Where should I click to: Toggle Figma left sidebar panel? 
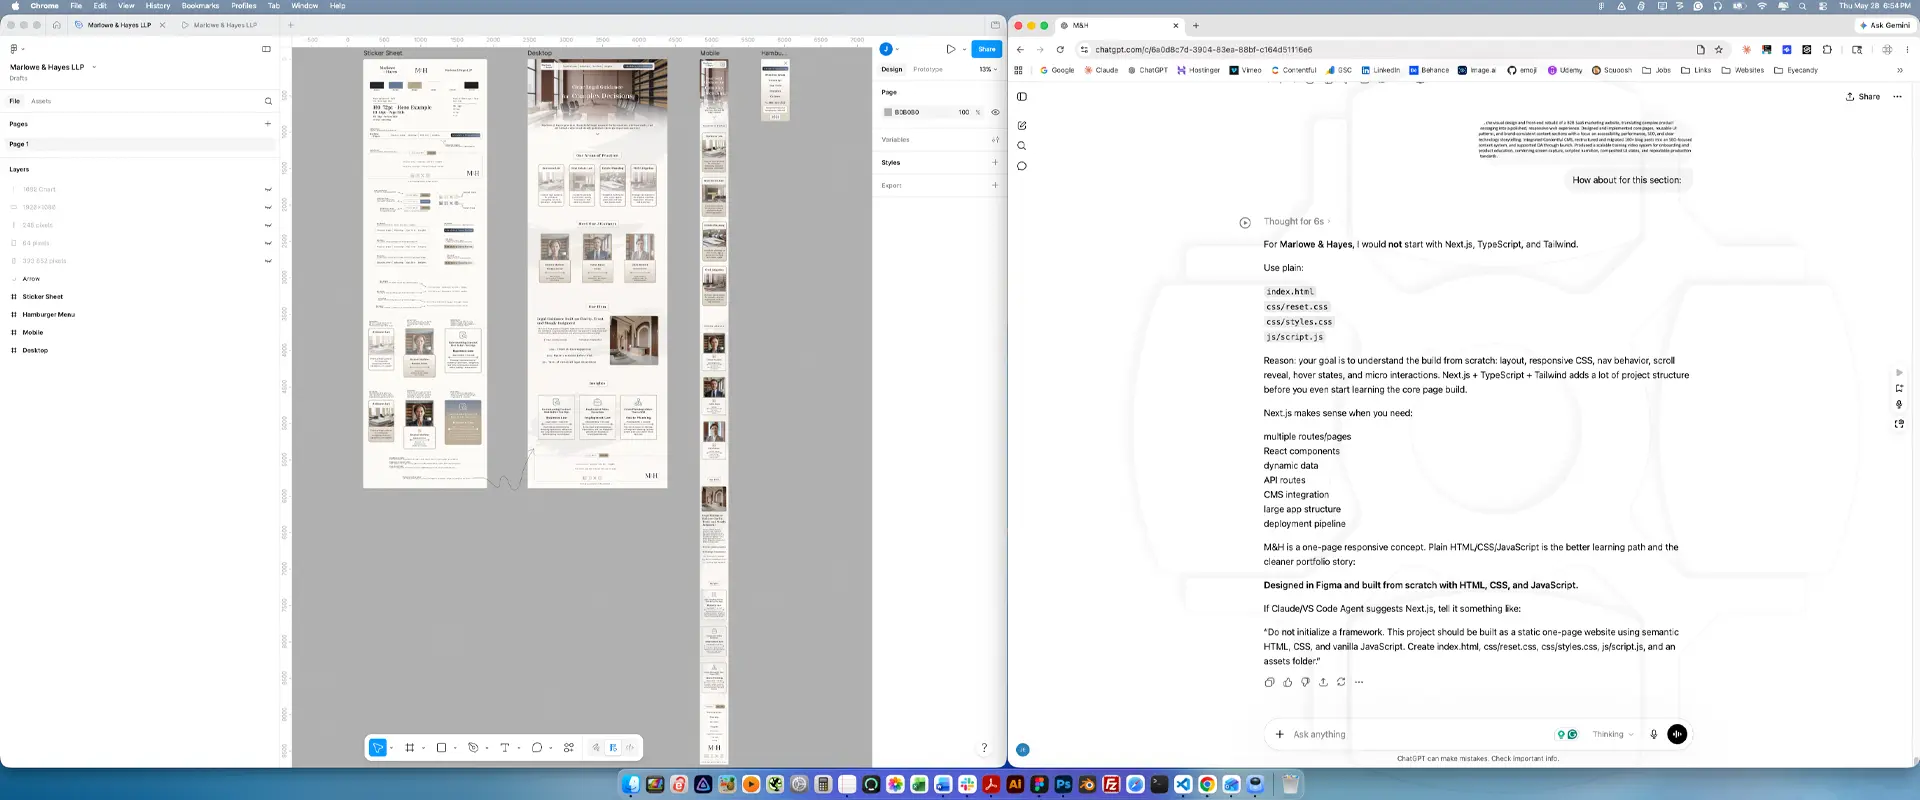266,48
